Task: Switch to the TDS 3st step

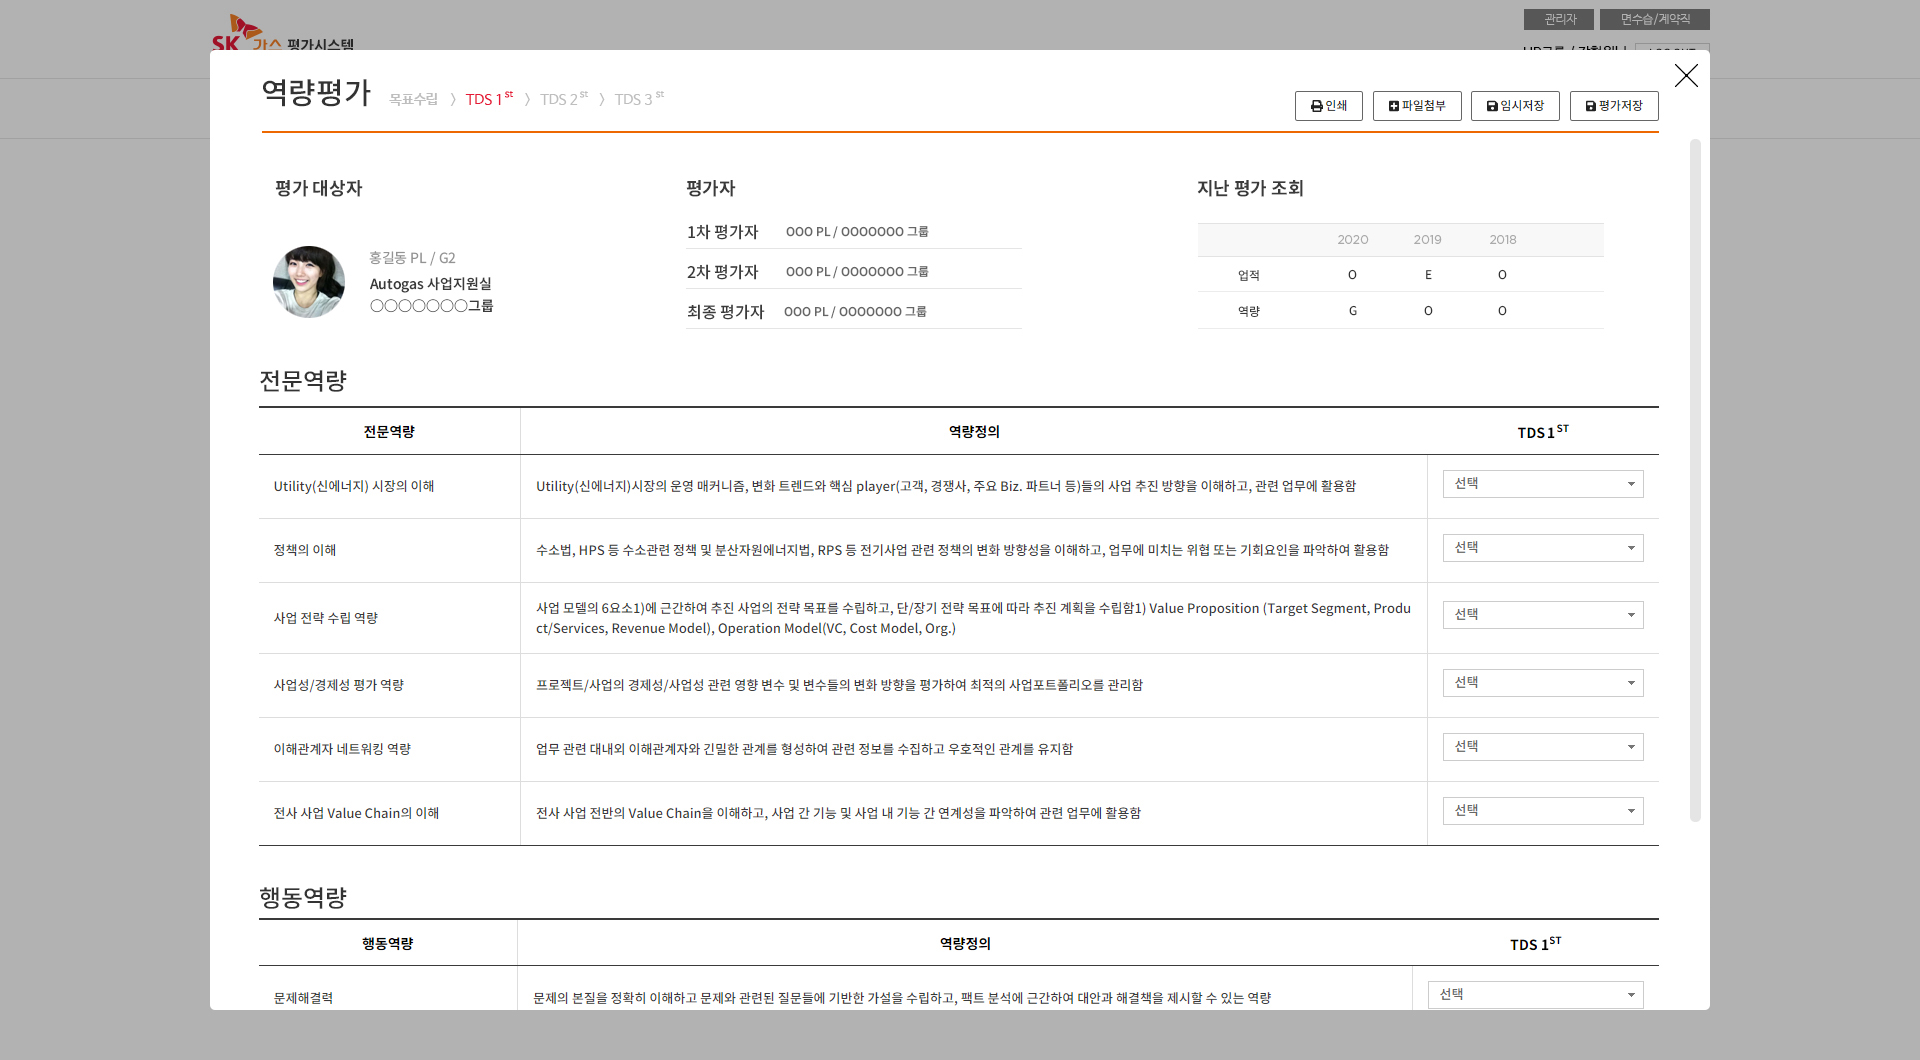Action: tap(638, 99)
